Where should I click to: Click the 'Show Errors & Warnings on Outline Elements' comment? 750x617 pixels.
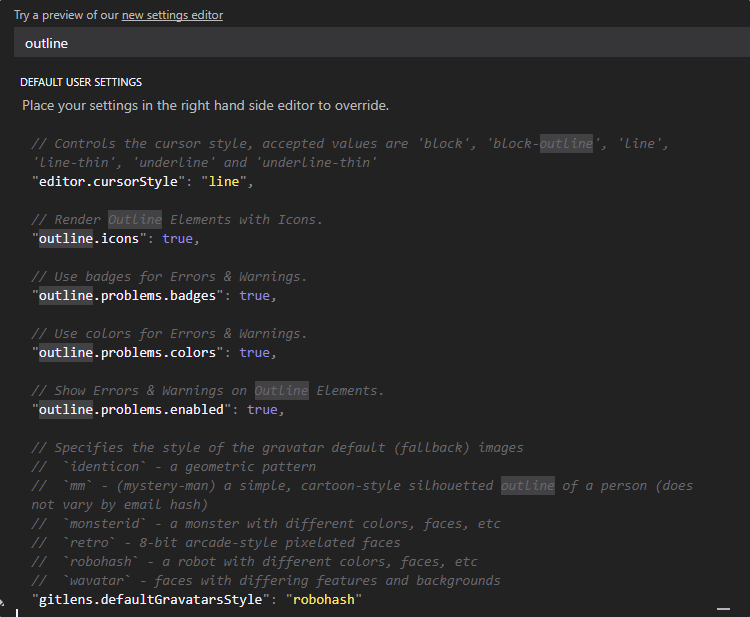pyautogui.click(x=208, y=390)
